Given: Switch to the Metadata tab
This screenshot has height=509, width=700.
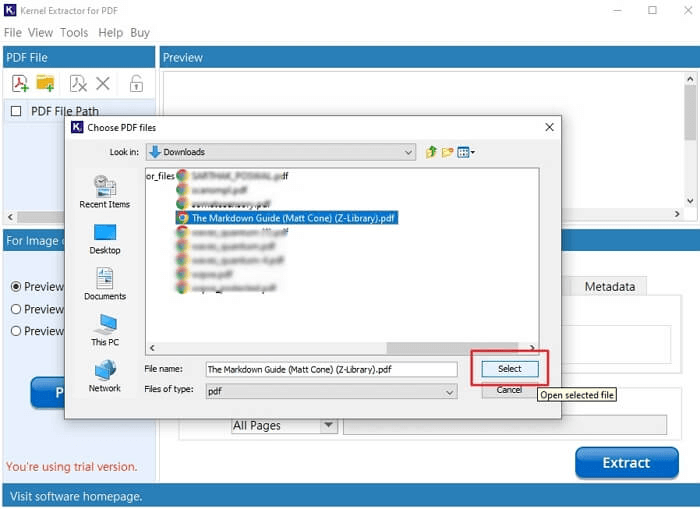Looking at the screenshot, I should (610, 287).
